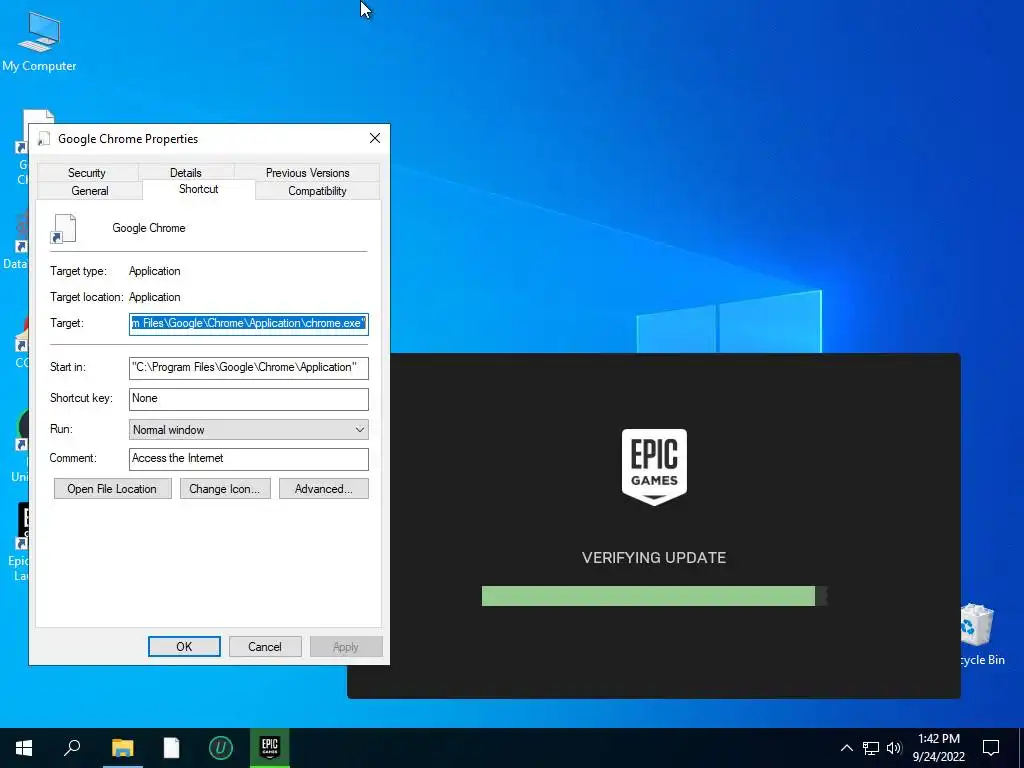Open the Previous Versions tab
1024x768 pixels.
[x=307, y=172]
